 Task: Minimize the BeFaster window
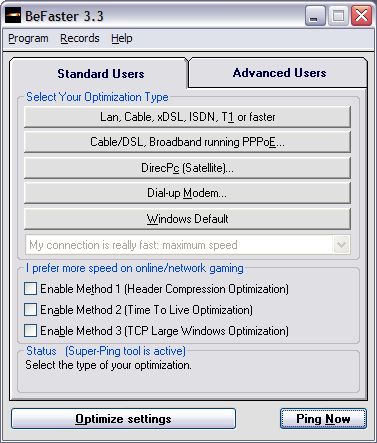[315, 16]
